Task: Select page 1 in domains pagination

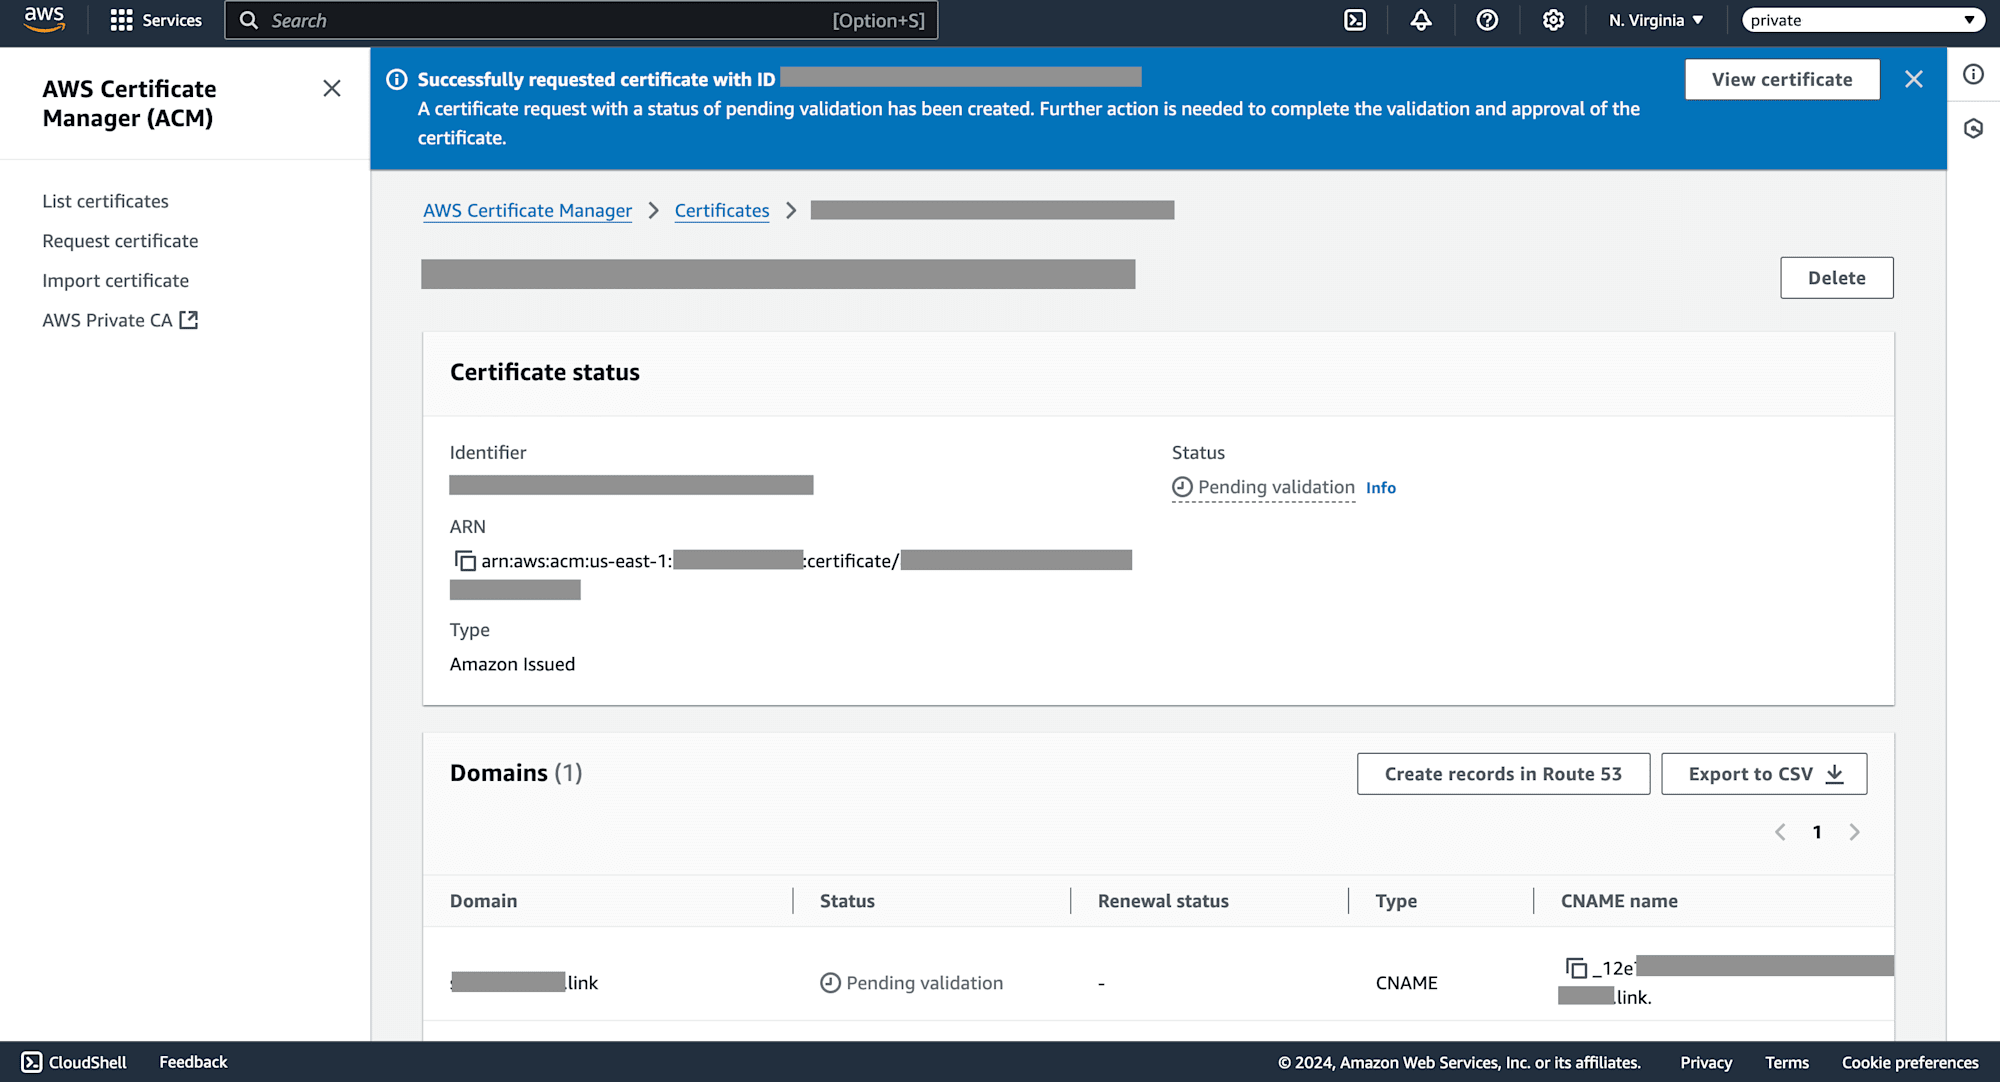Action: [1817, 832]
